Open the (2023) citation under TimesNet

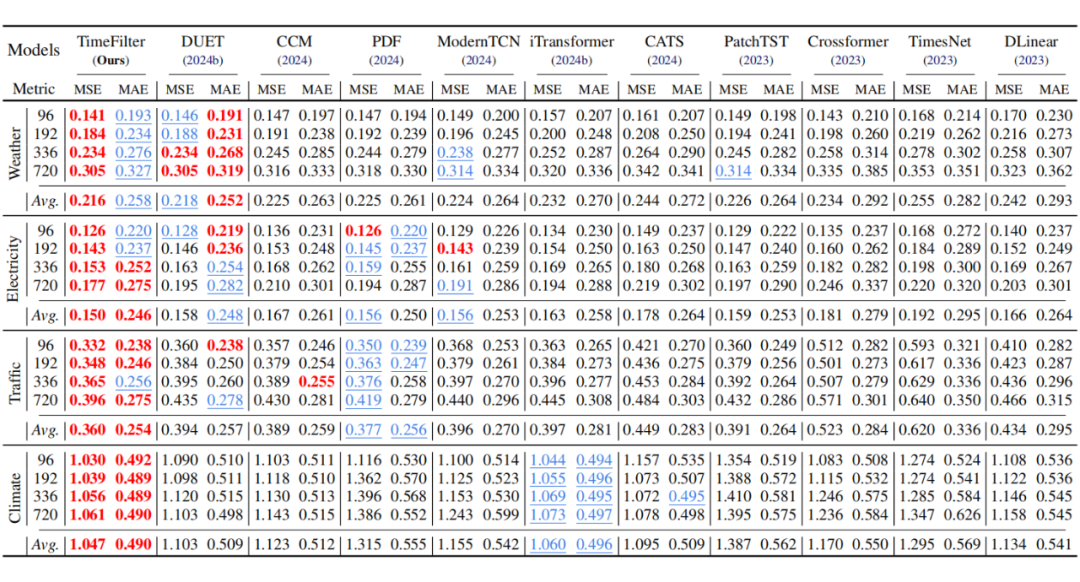pos(939,61)
